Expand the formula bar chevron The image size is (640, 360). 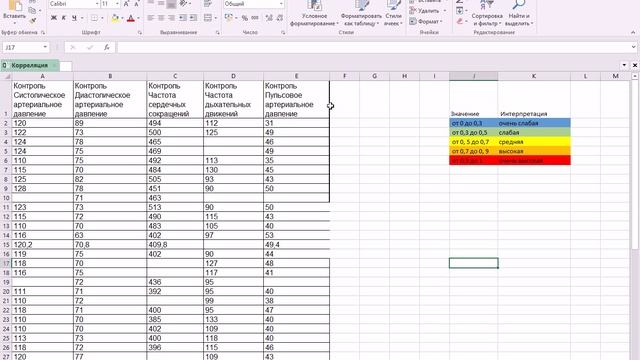point(633,47)
